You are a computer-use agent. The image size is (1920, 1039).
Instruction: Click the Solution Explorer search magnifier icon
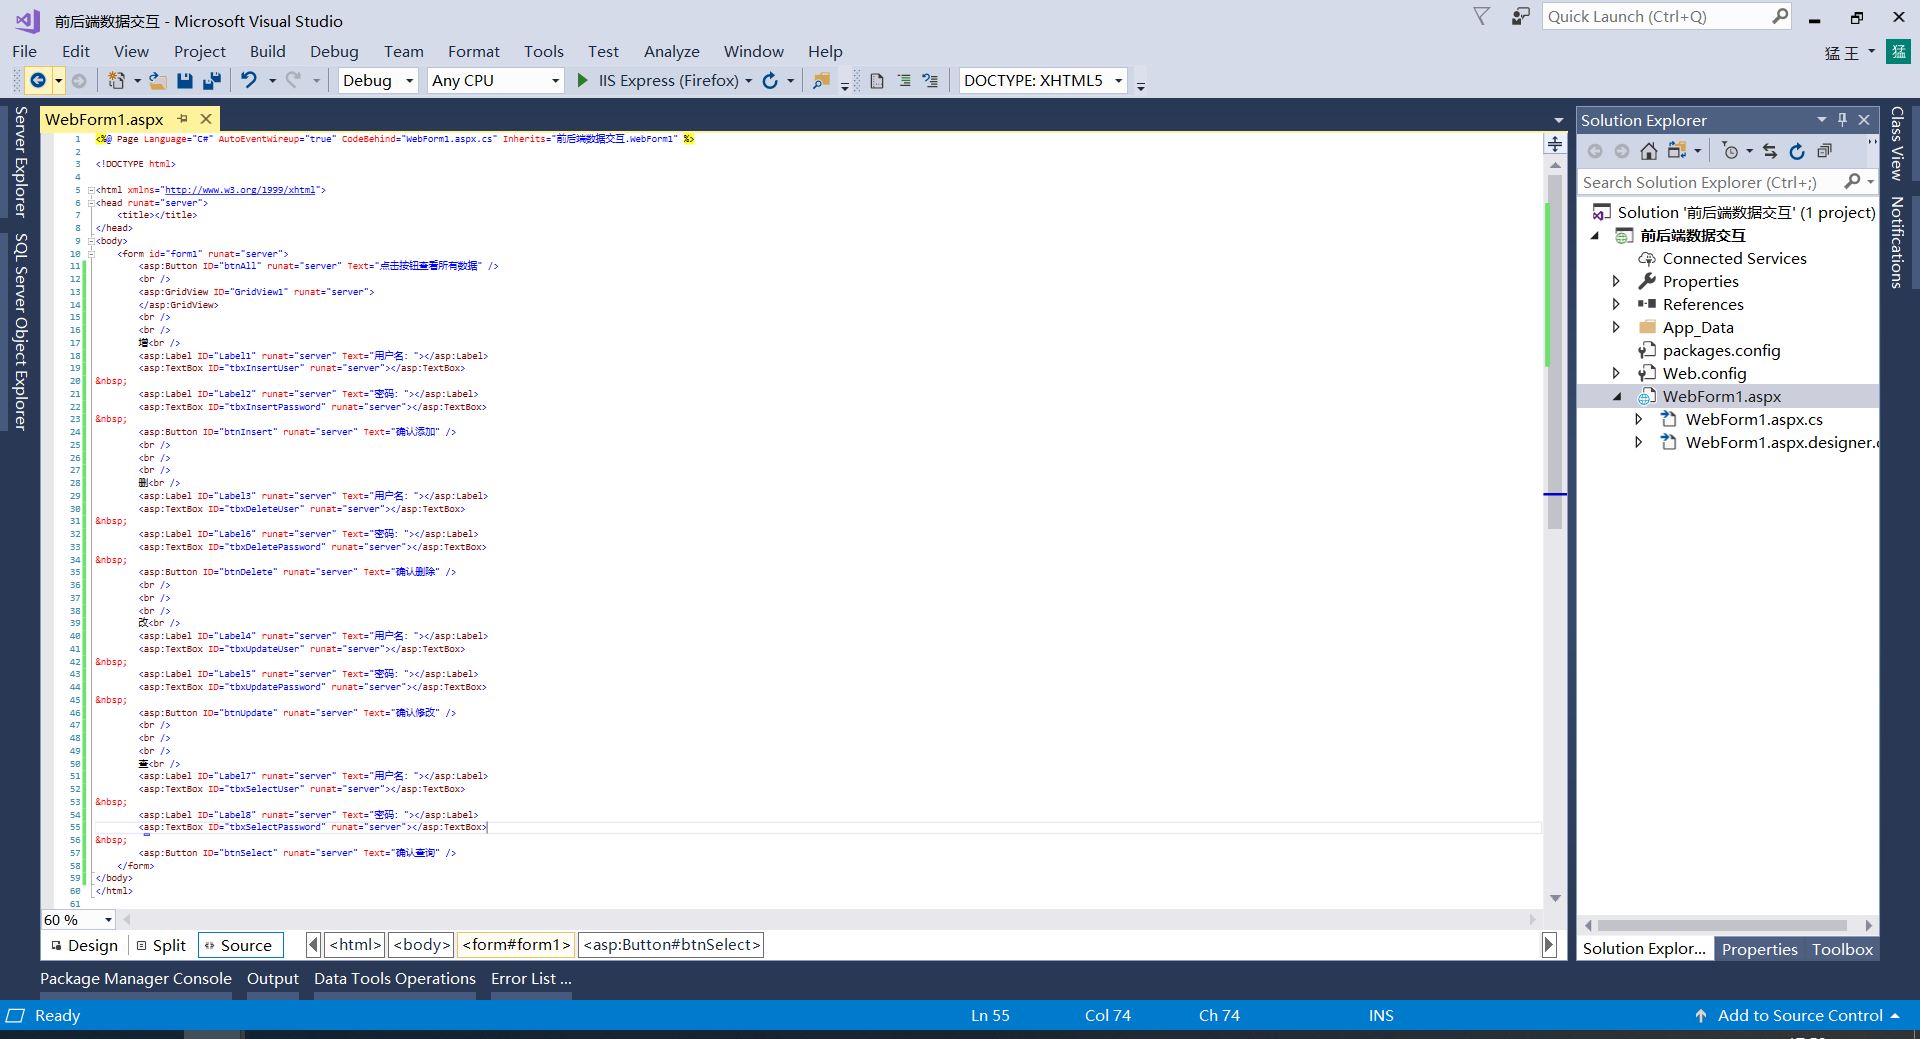[1852, 182]
